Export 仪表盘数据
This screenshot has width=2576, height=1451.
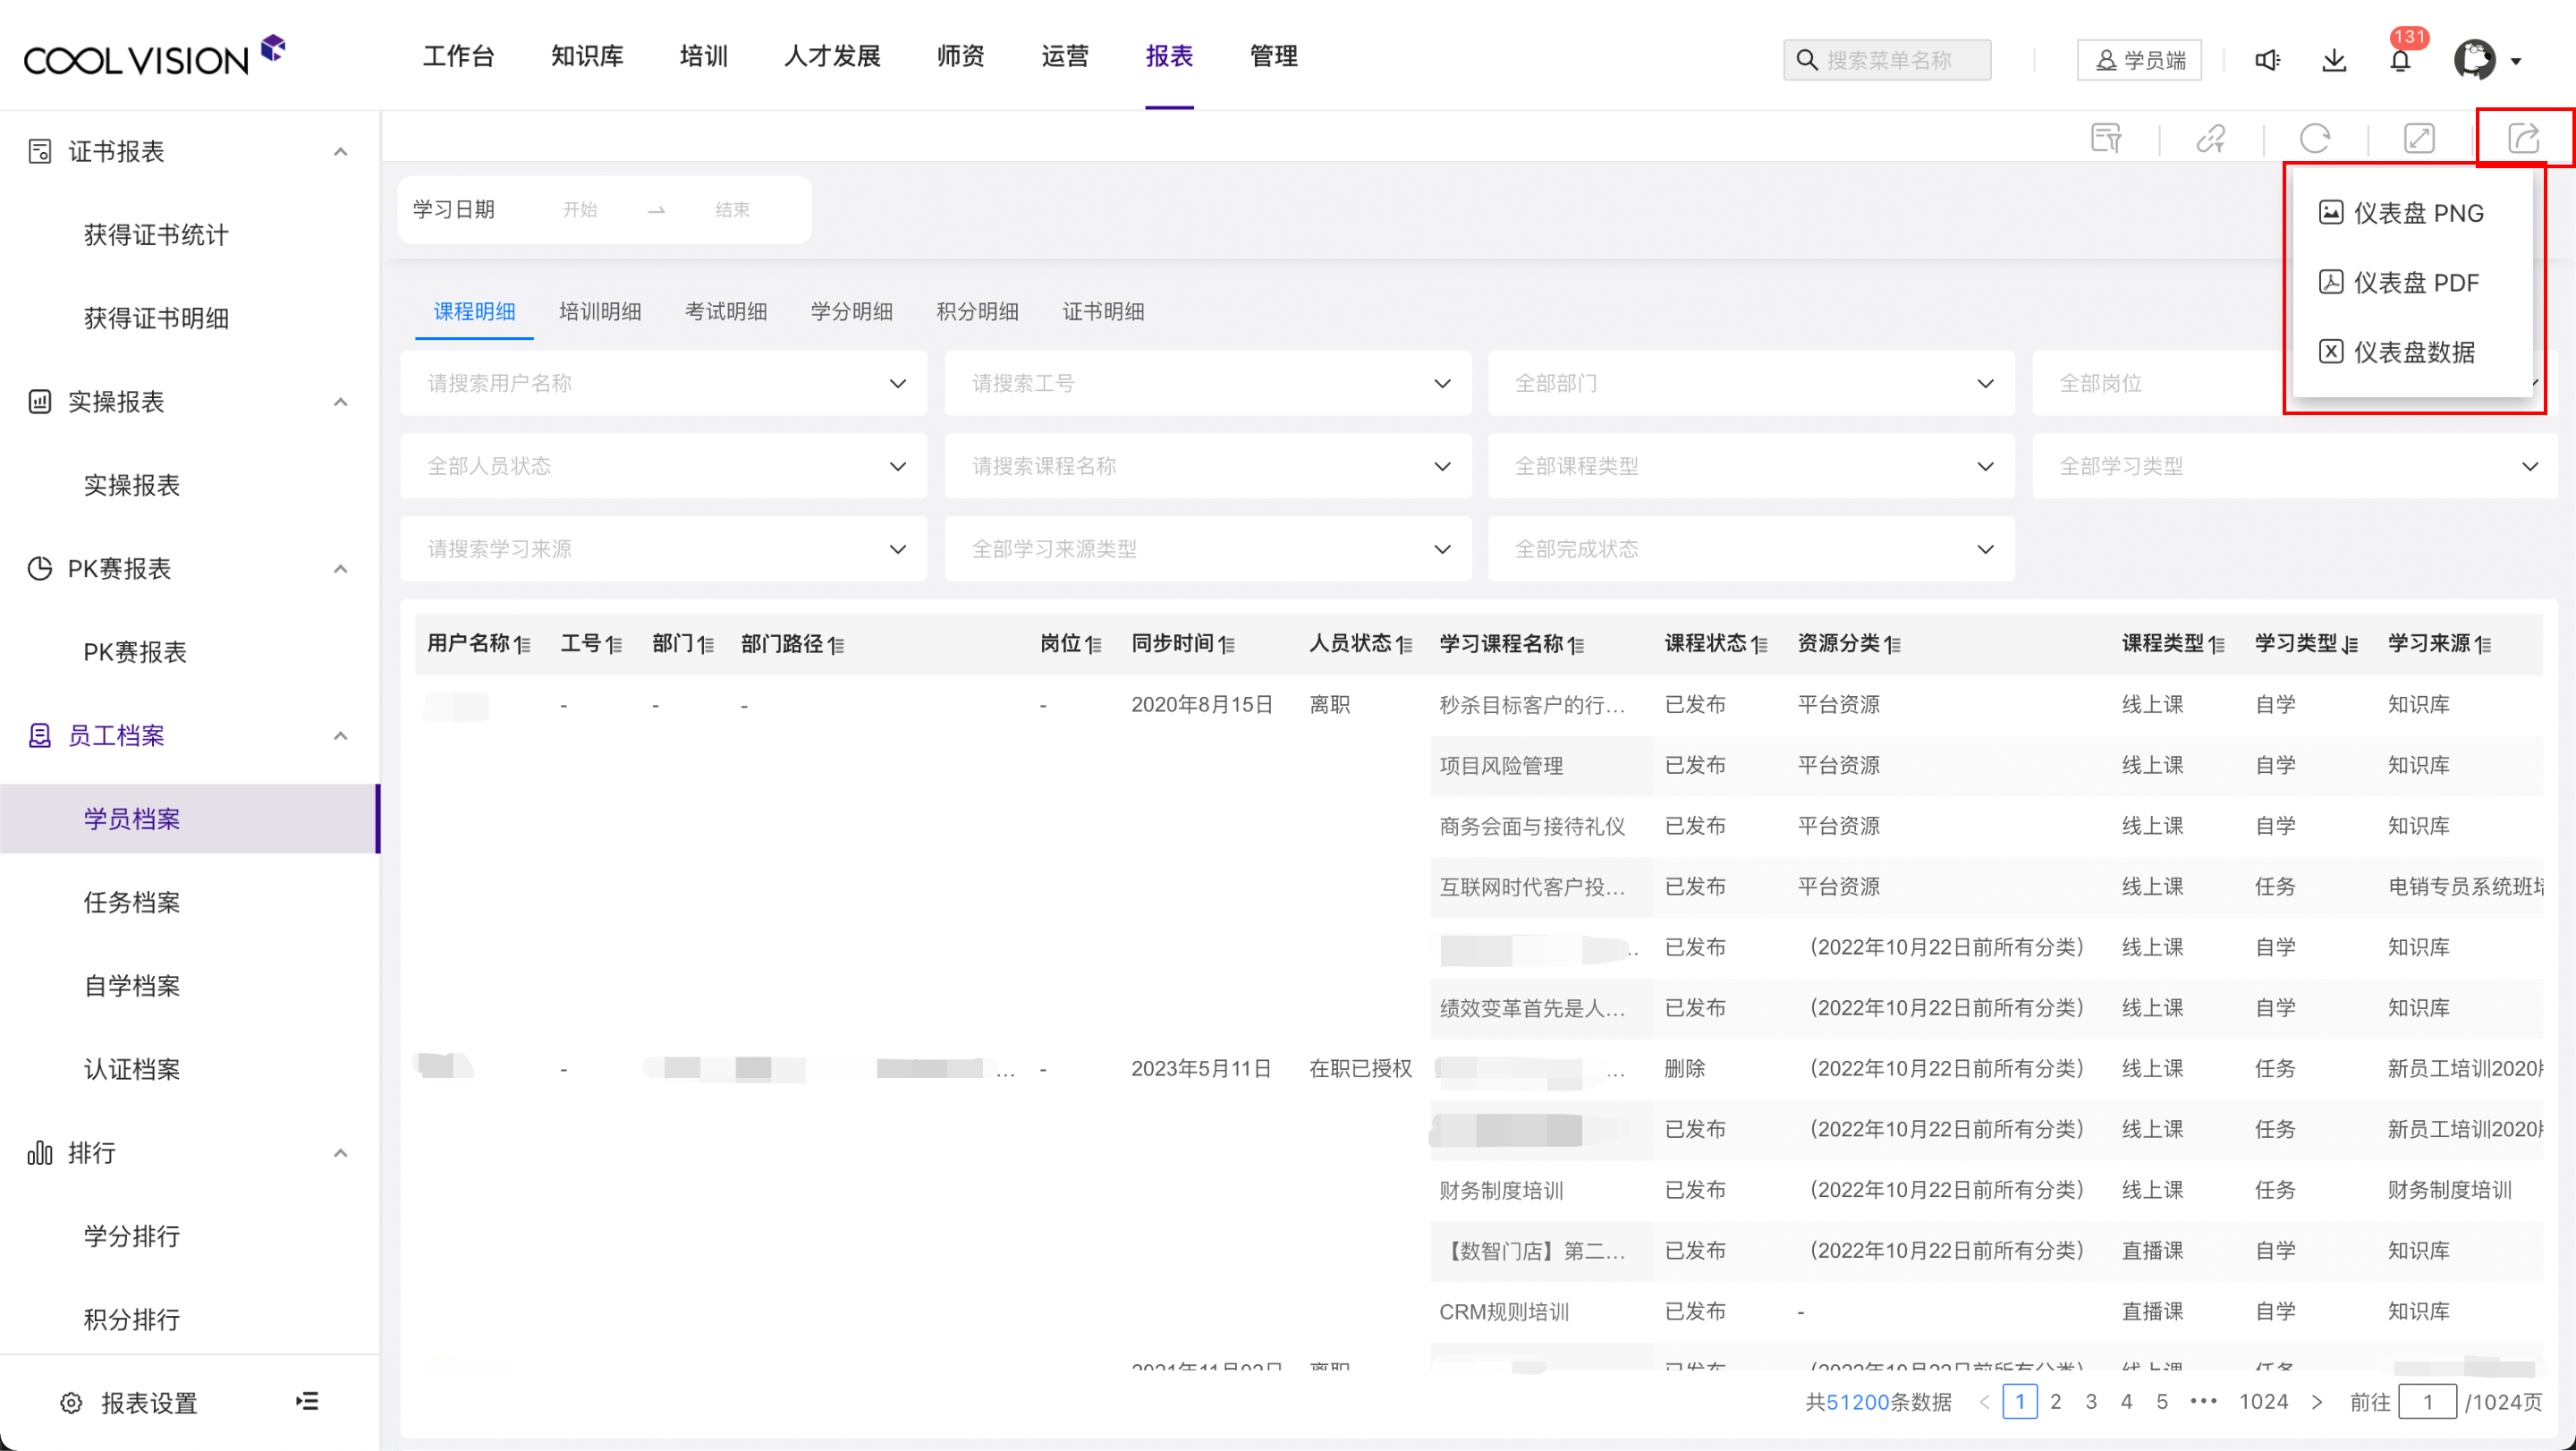click(x=2397, y=352)
